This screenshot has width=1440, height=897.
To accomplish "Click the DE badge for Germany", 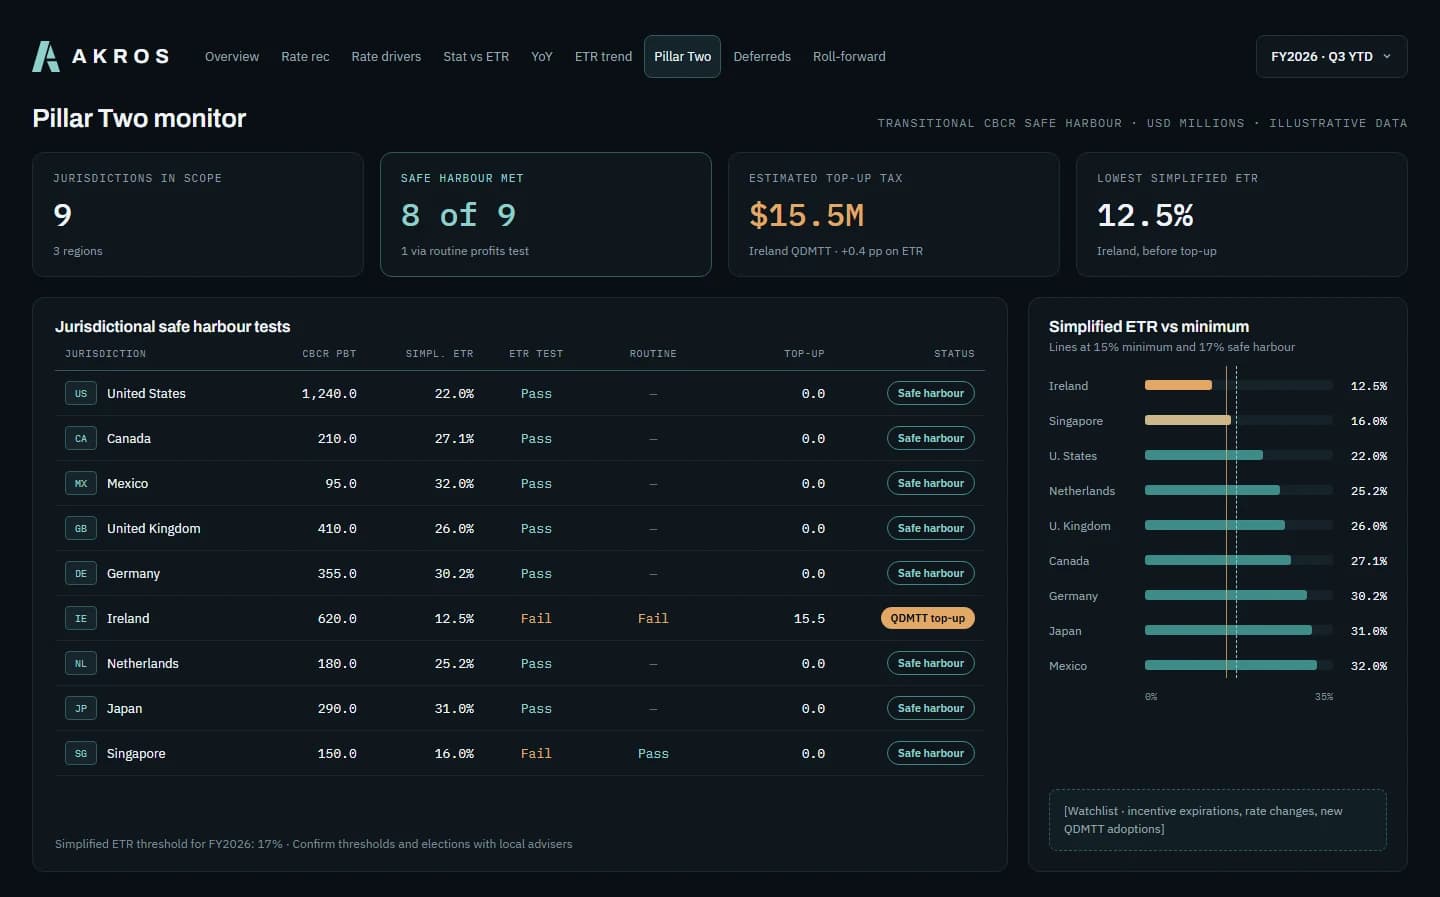I will [81, 573].
